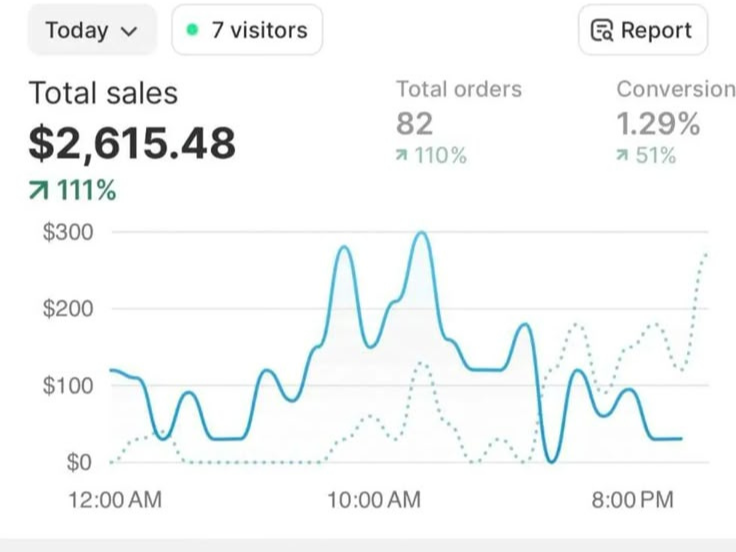Open the Today date range dropdown
This screenshot has width=736, height=552.
click(x=91, y=30)
